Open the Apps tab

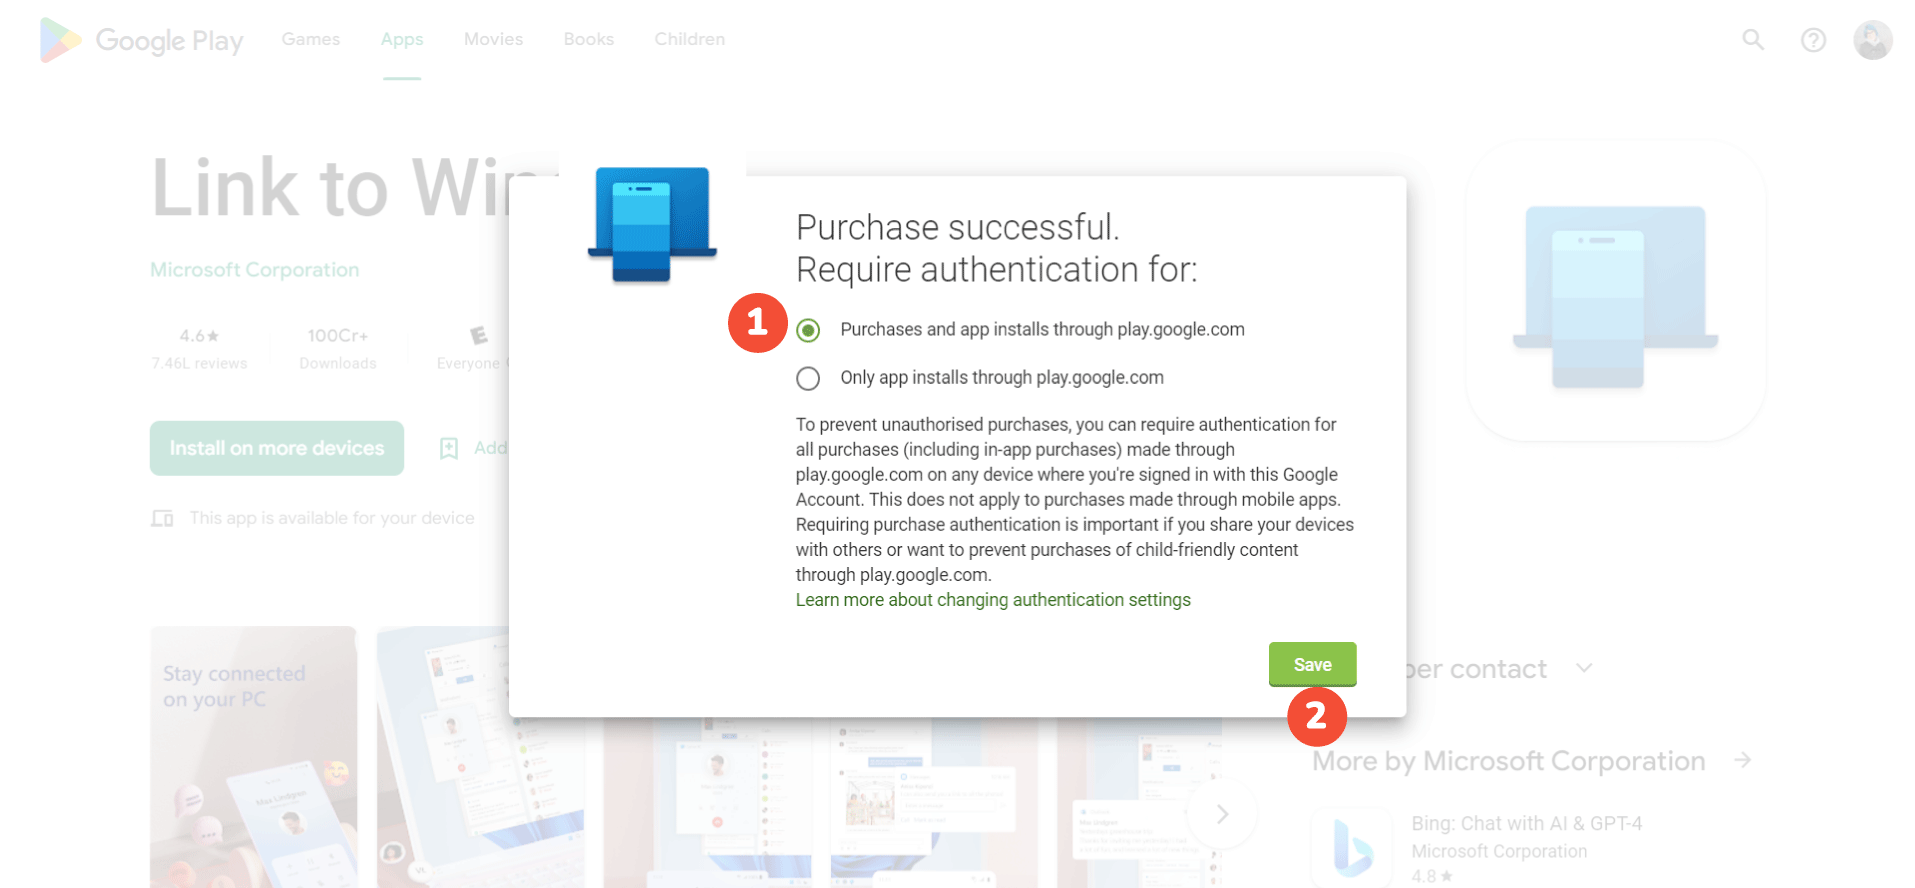coord(402,39)
